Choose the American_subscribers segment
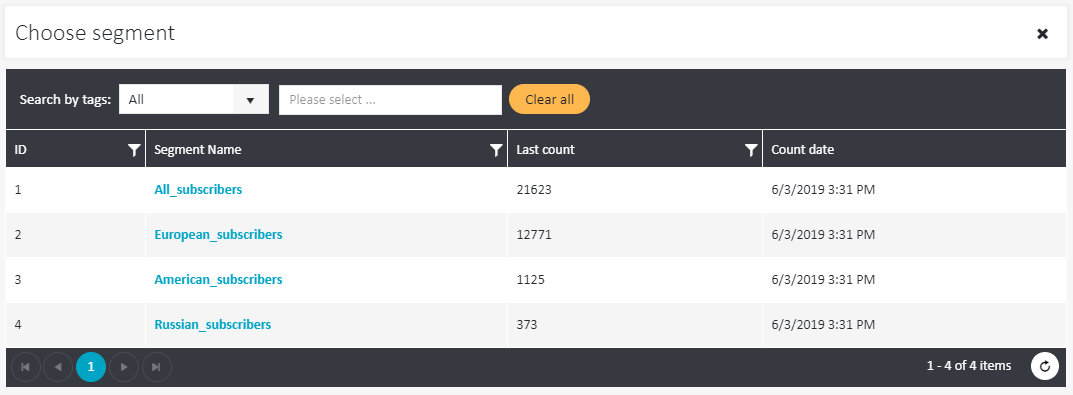This screenshot has height=395, width=1073. click(x=218, y=280)
